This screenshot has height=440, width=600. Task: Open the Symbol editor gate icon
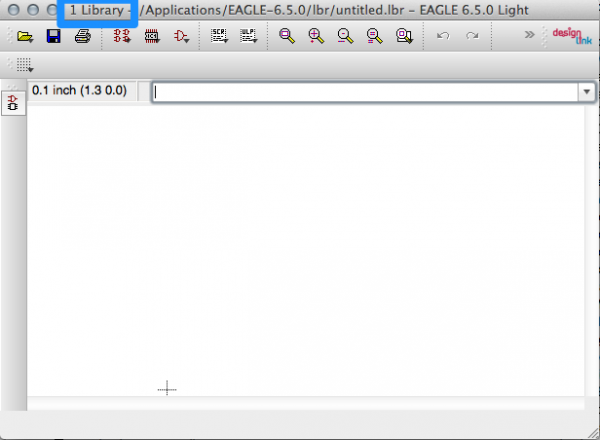tap(181, 36)
